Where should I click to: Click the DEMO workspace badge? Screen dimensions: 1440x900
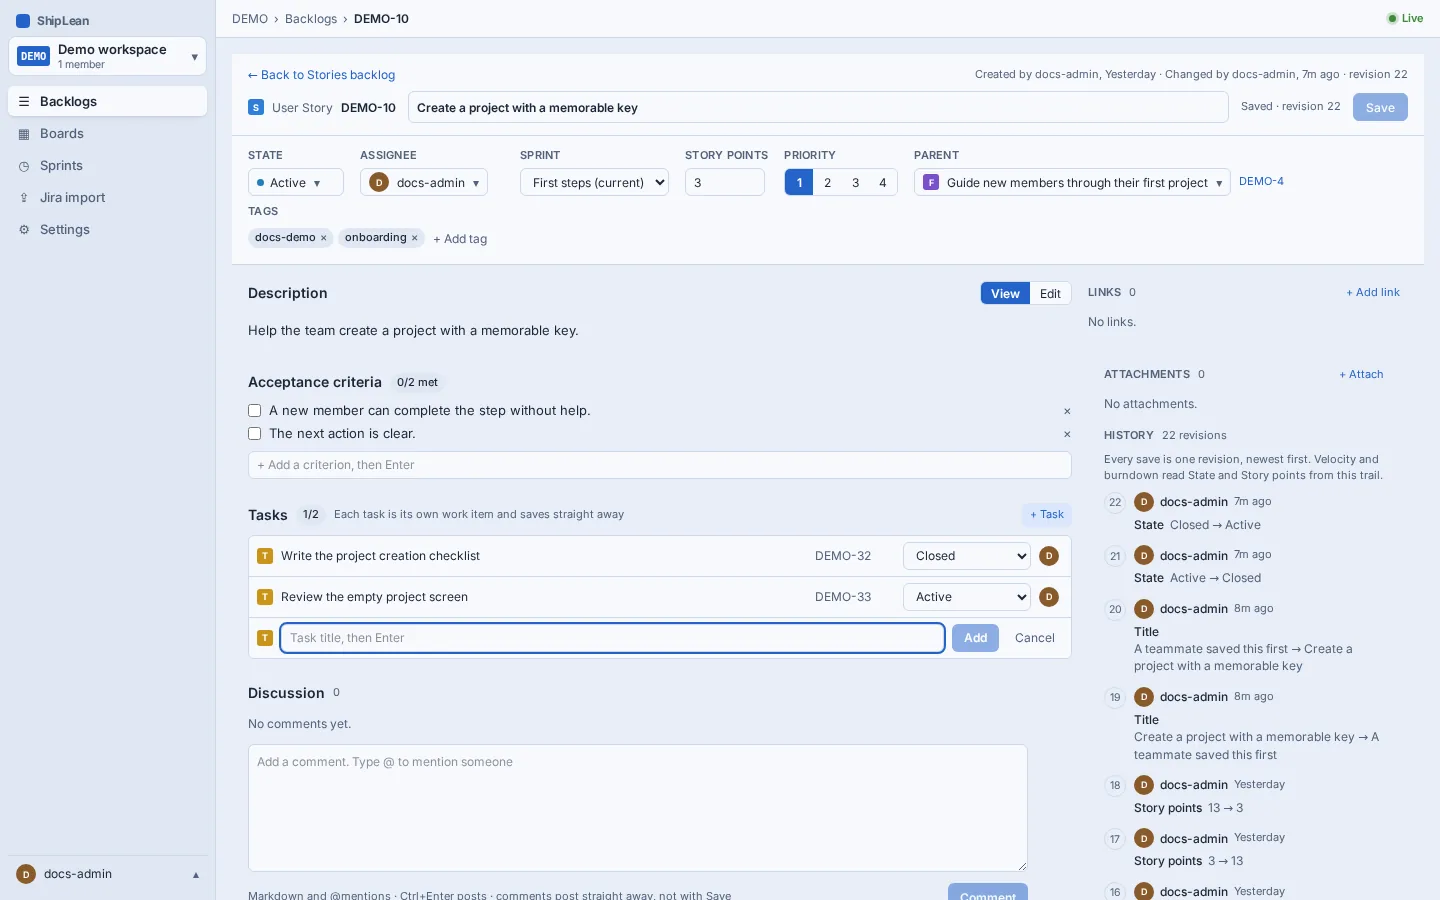[x=34, y=56]
